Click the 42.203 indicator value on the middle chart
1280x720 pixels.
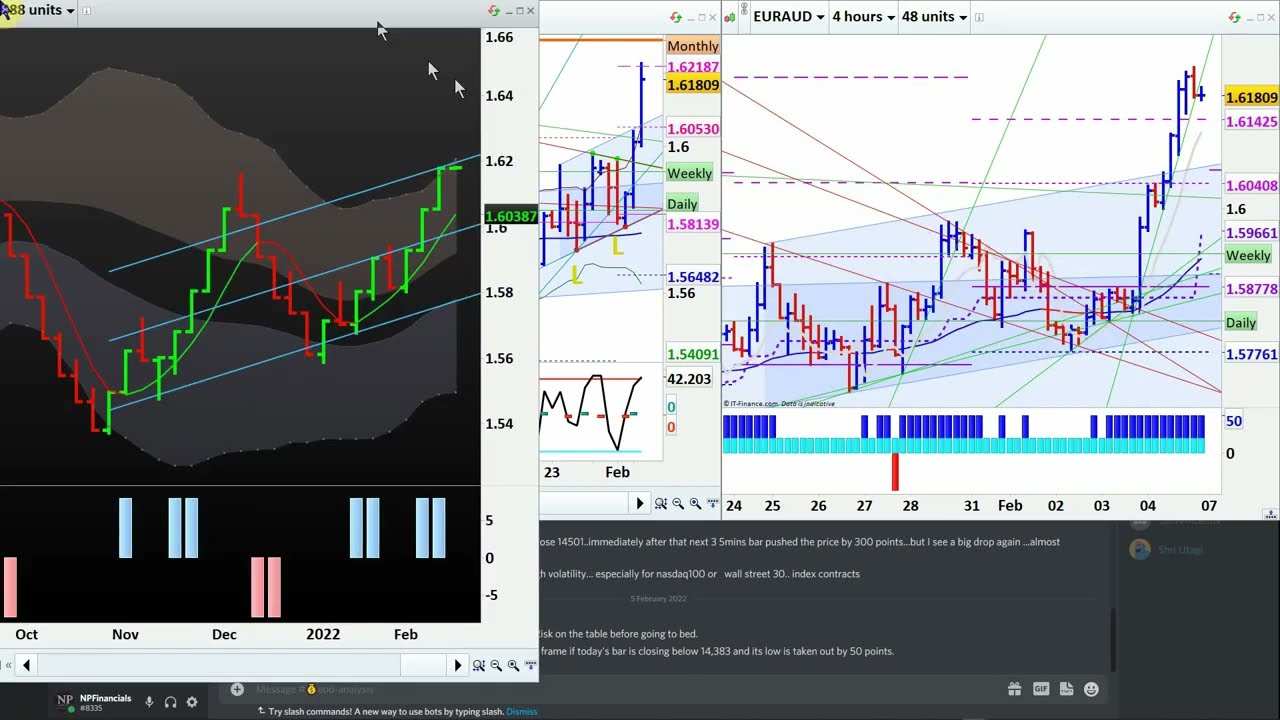[689, 379]
